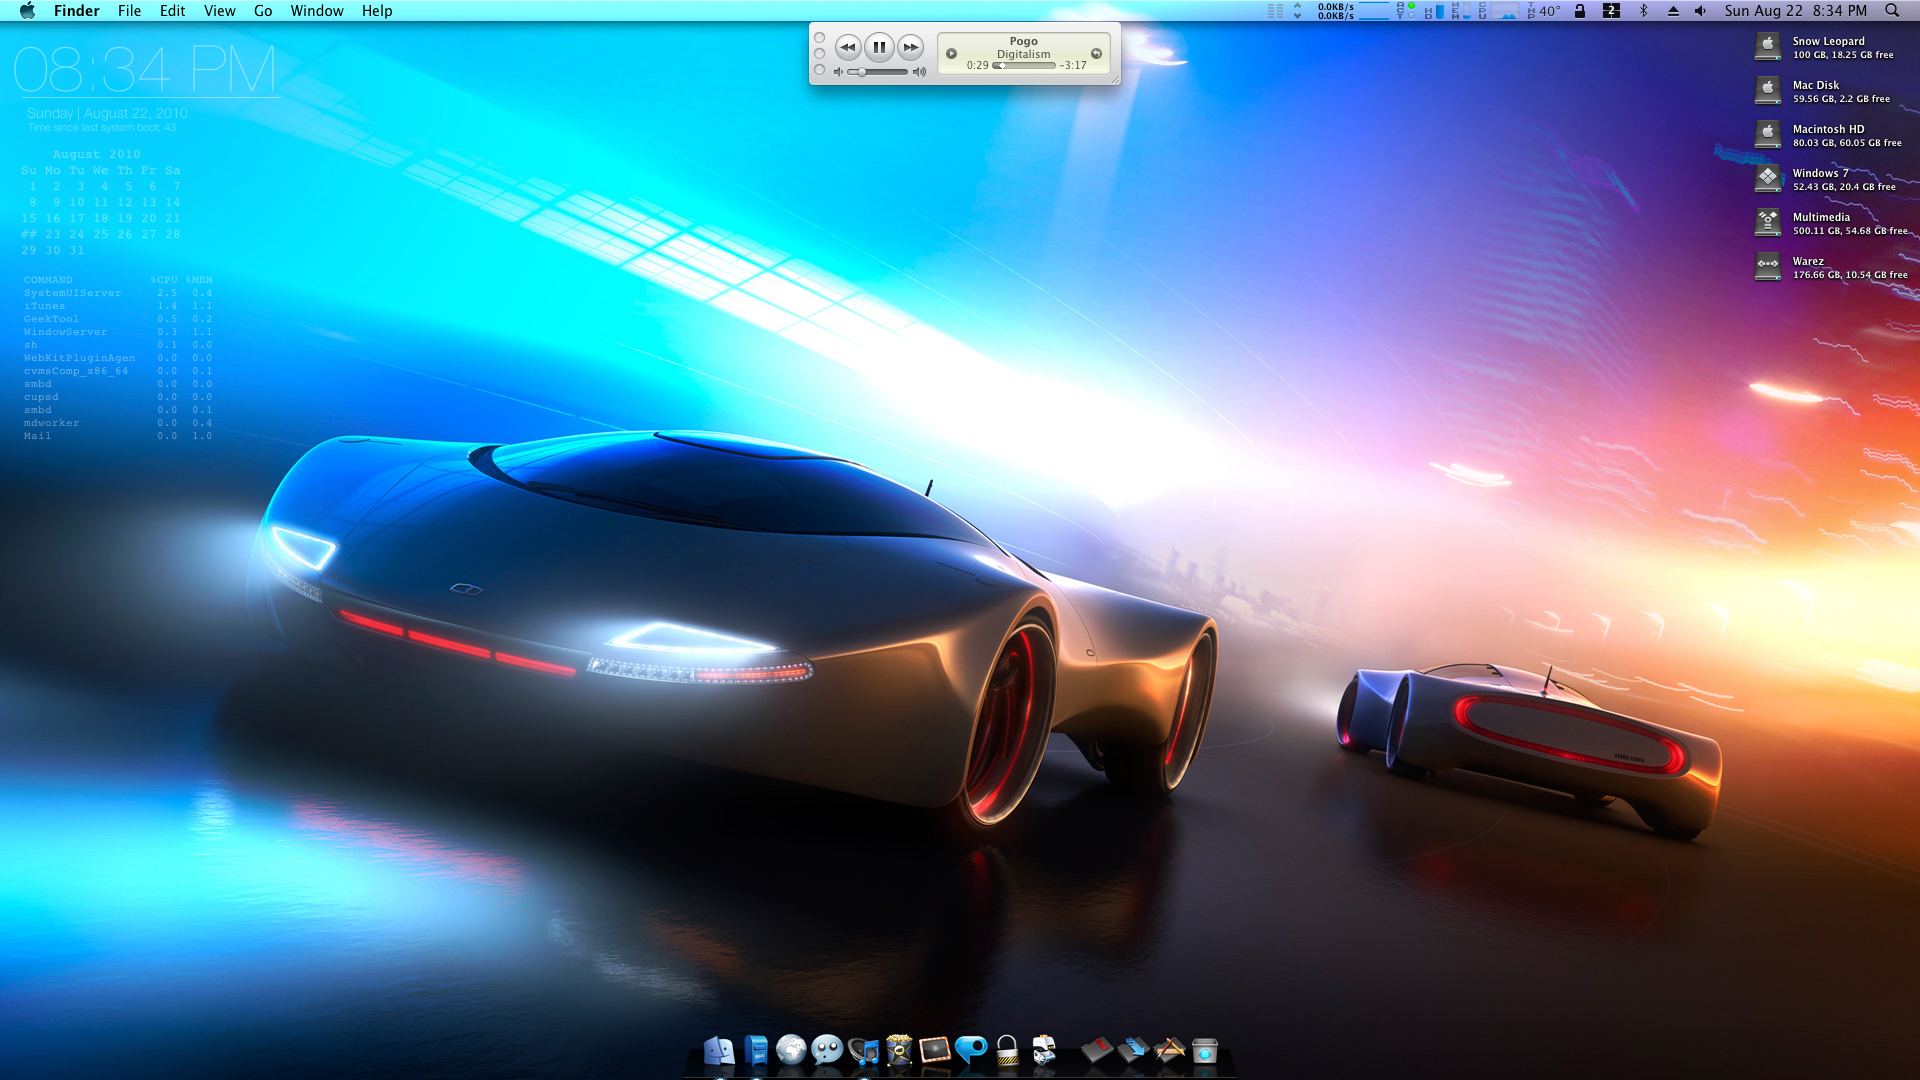Click the small play arrow in iTunes display

coord(951,54)
